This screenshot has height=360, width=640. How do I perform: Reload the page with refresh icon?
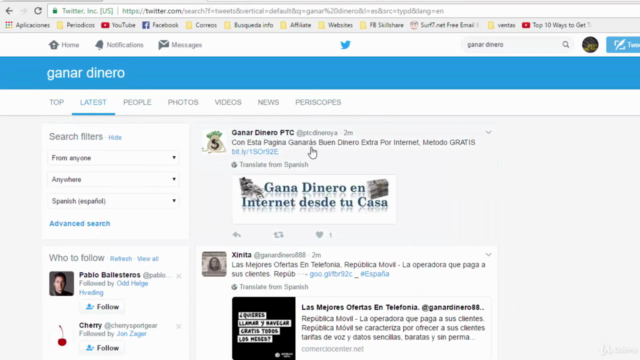(x=38, y=11)
